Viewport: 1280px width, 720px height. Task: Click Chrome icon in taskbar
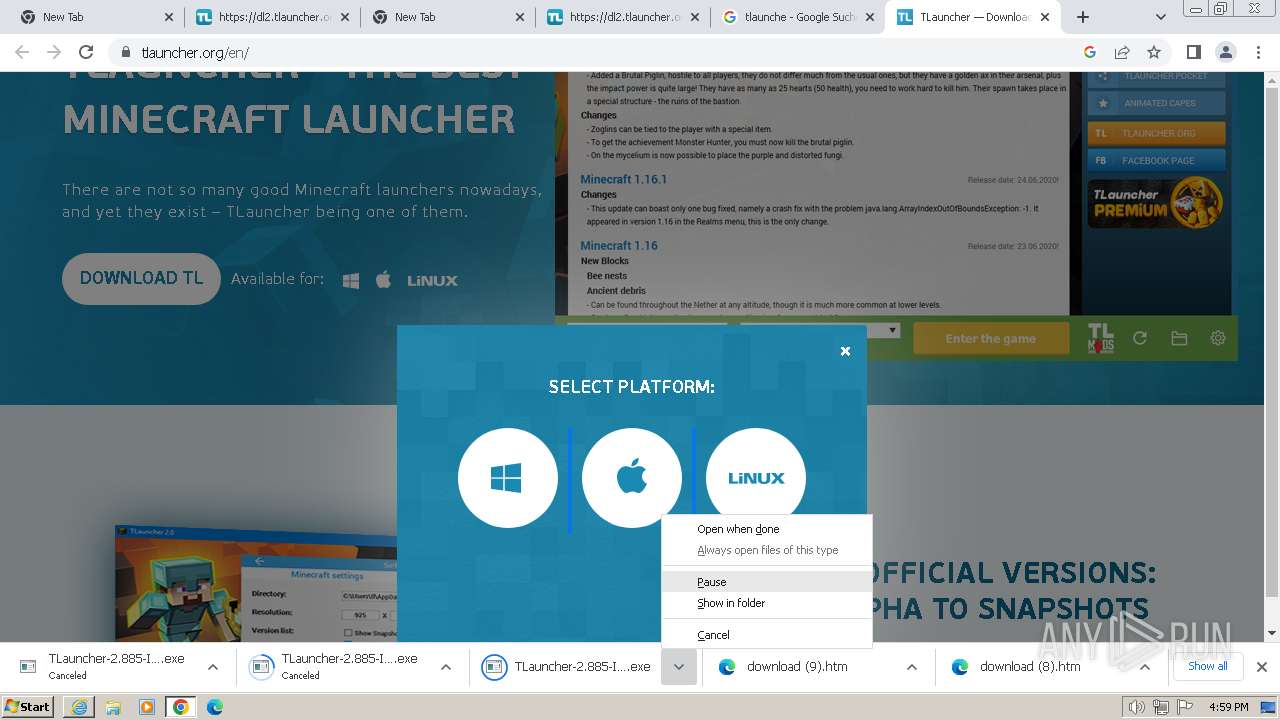click(x=181, y=707)
